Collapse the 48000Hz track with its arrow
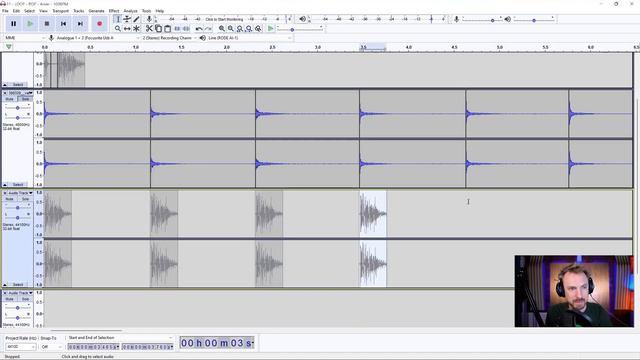 coord(5,184)
